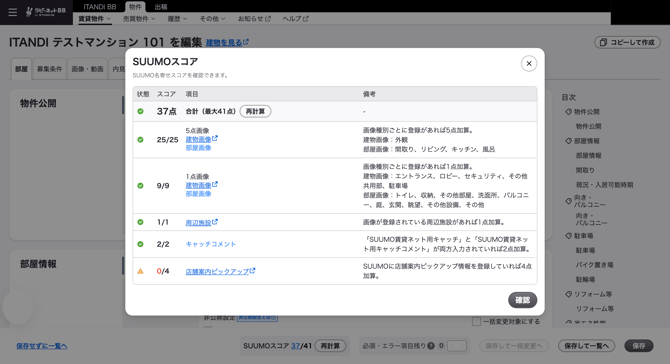
Task: Open the 部屋画像 link in 1点画像 row
Action: [x=198, y=194]
